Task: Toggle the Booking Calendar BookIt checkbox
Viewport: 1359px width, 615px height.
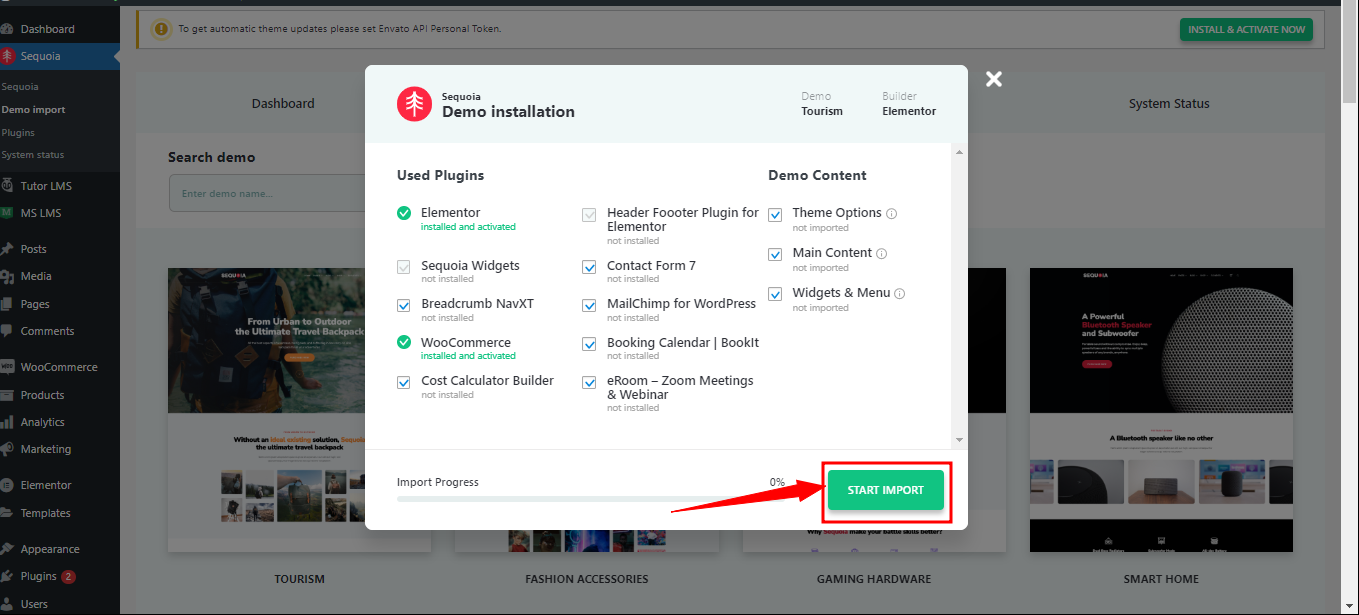Action: (590, 344)
